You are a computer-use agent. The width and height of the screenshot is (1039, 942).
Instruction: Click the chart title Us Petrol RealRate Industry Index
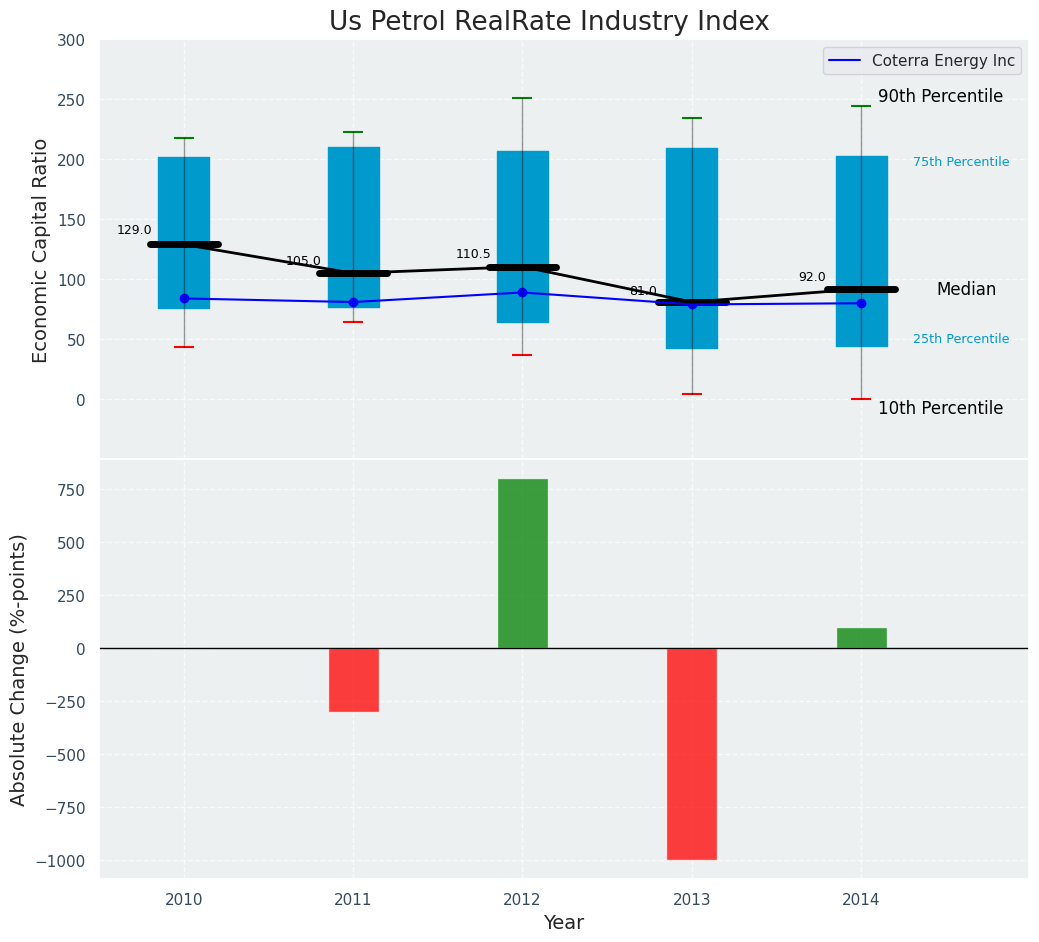click(x=549, y=22)
